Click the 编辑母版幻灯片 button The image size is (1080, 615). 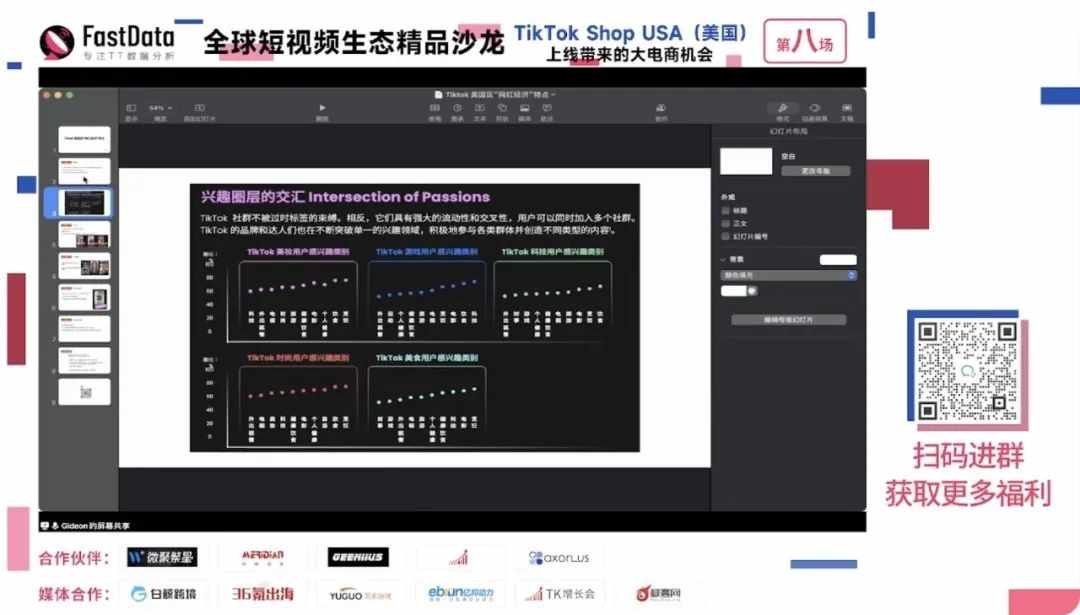[x=789, y=320]
